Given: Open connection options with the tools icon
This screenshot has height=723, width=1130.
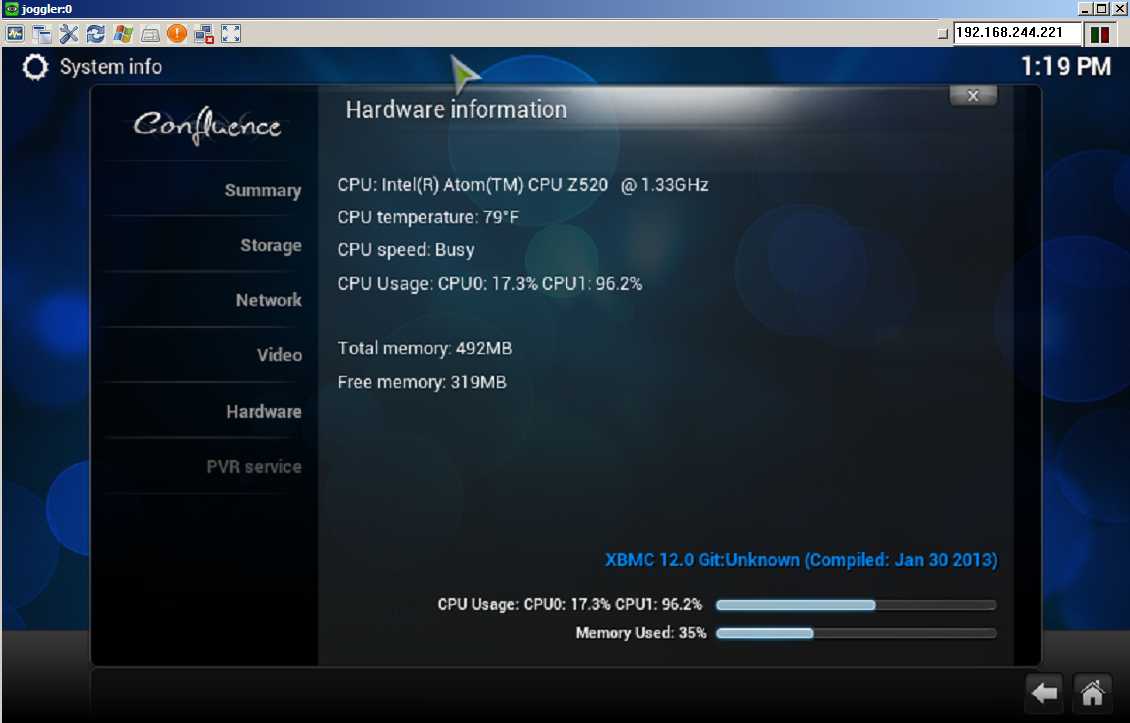Looking at the screenshot, I should [x=68, y=33].
